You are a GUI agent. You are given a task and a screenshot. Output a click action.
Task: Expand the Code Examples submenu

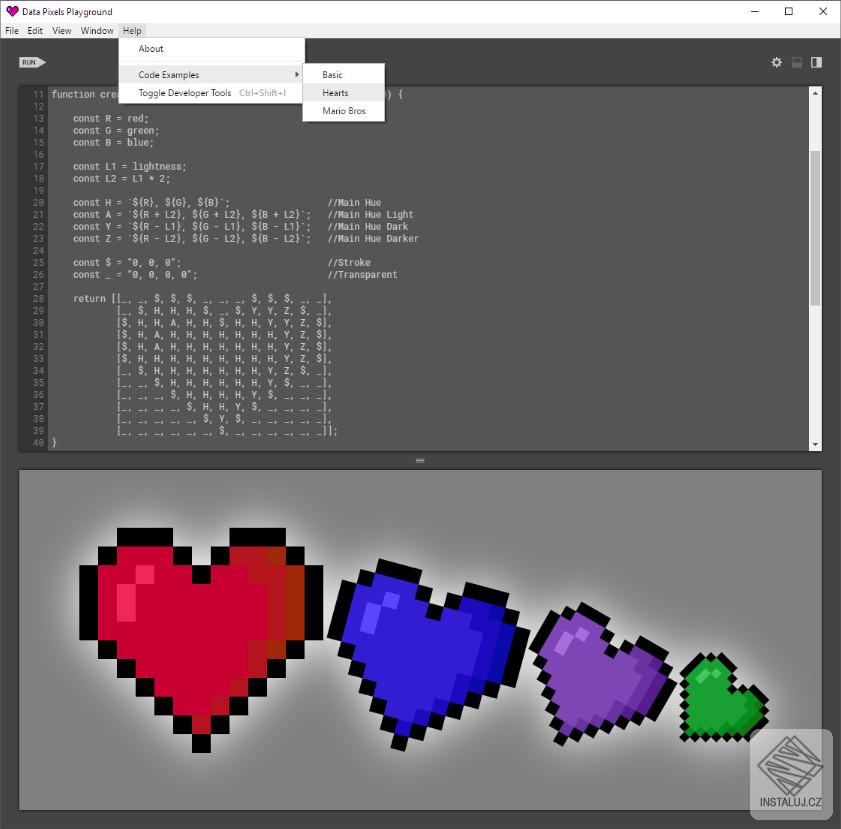[x=211, y=75]
